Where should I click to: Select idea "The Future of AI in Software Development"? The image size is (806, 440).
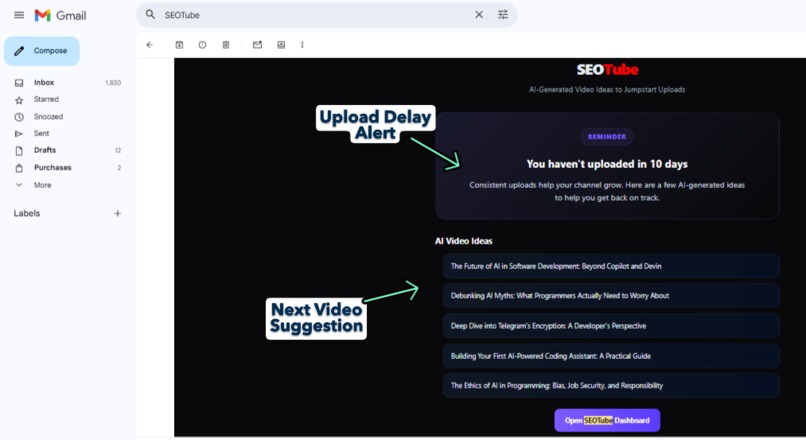coord(611,266)
